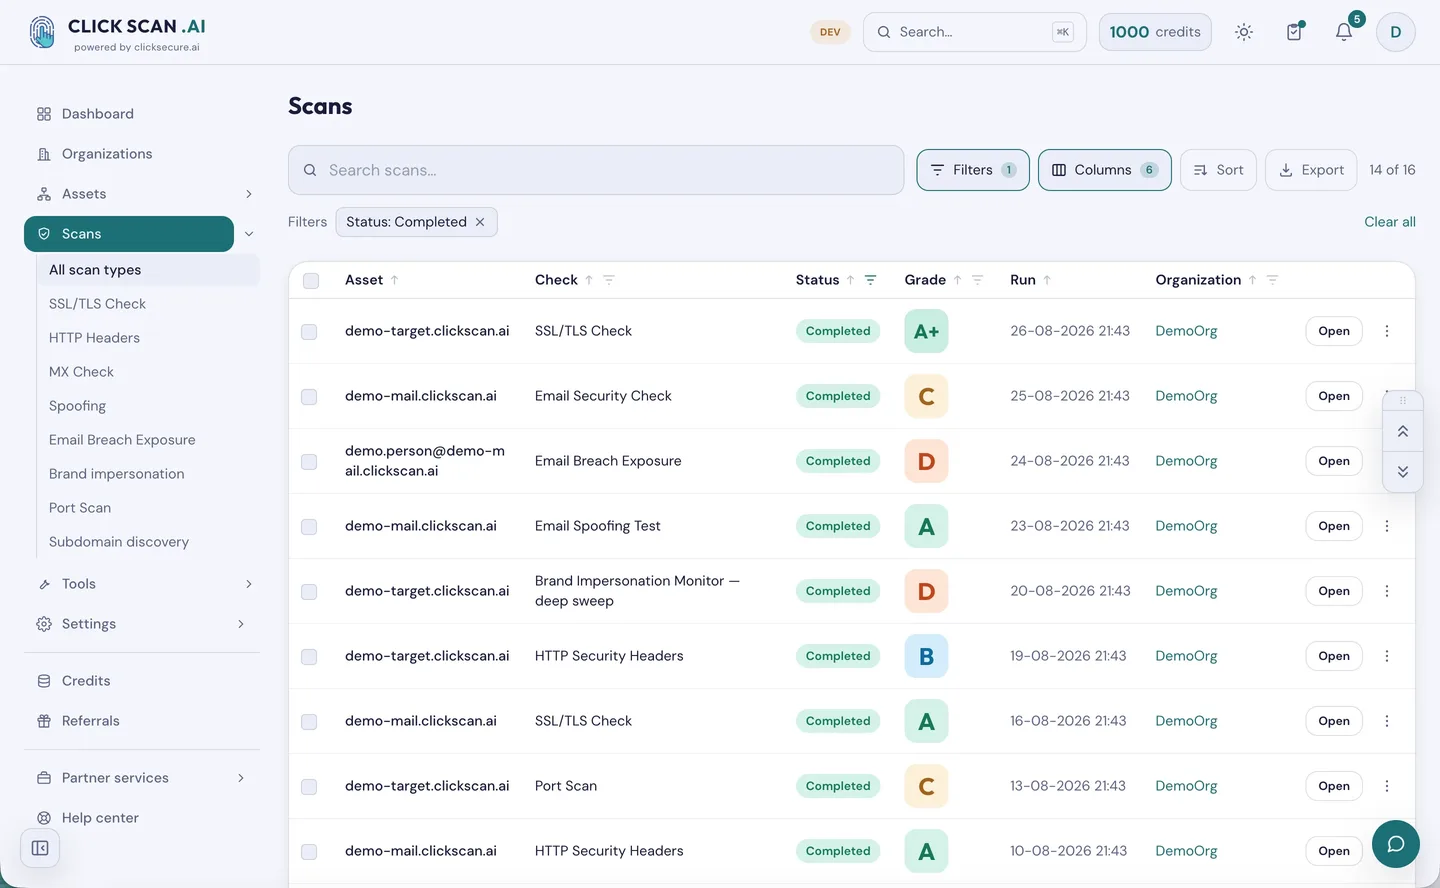Sort by Organization column arrow
This screenshot has height=888, width=1440.
tap(1252, 280)
